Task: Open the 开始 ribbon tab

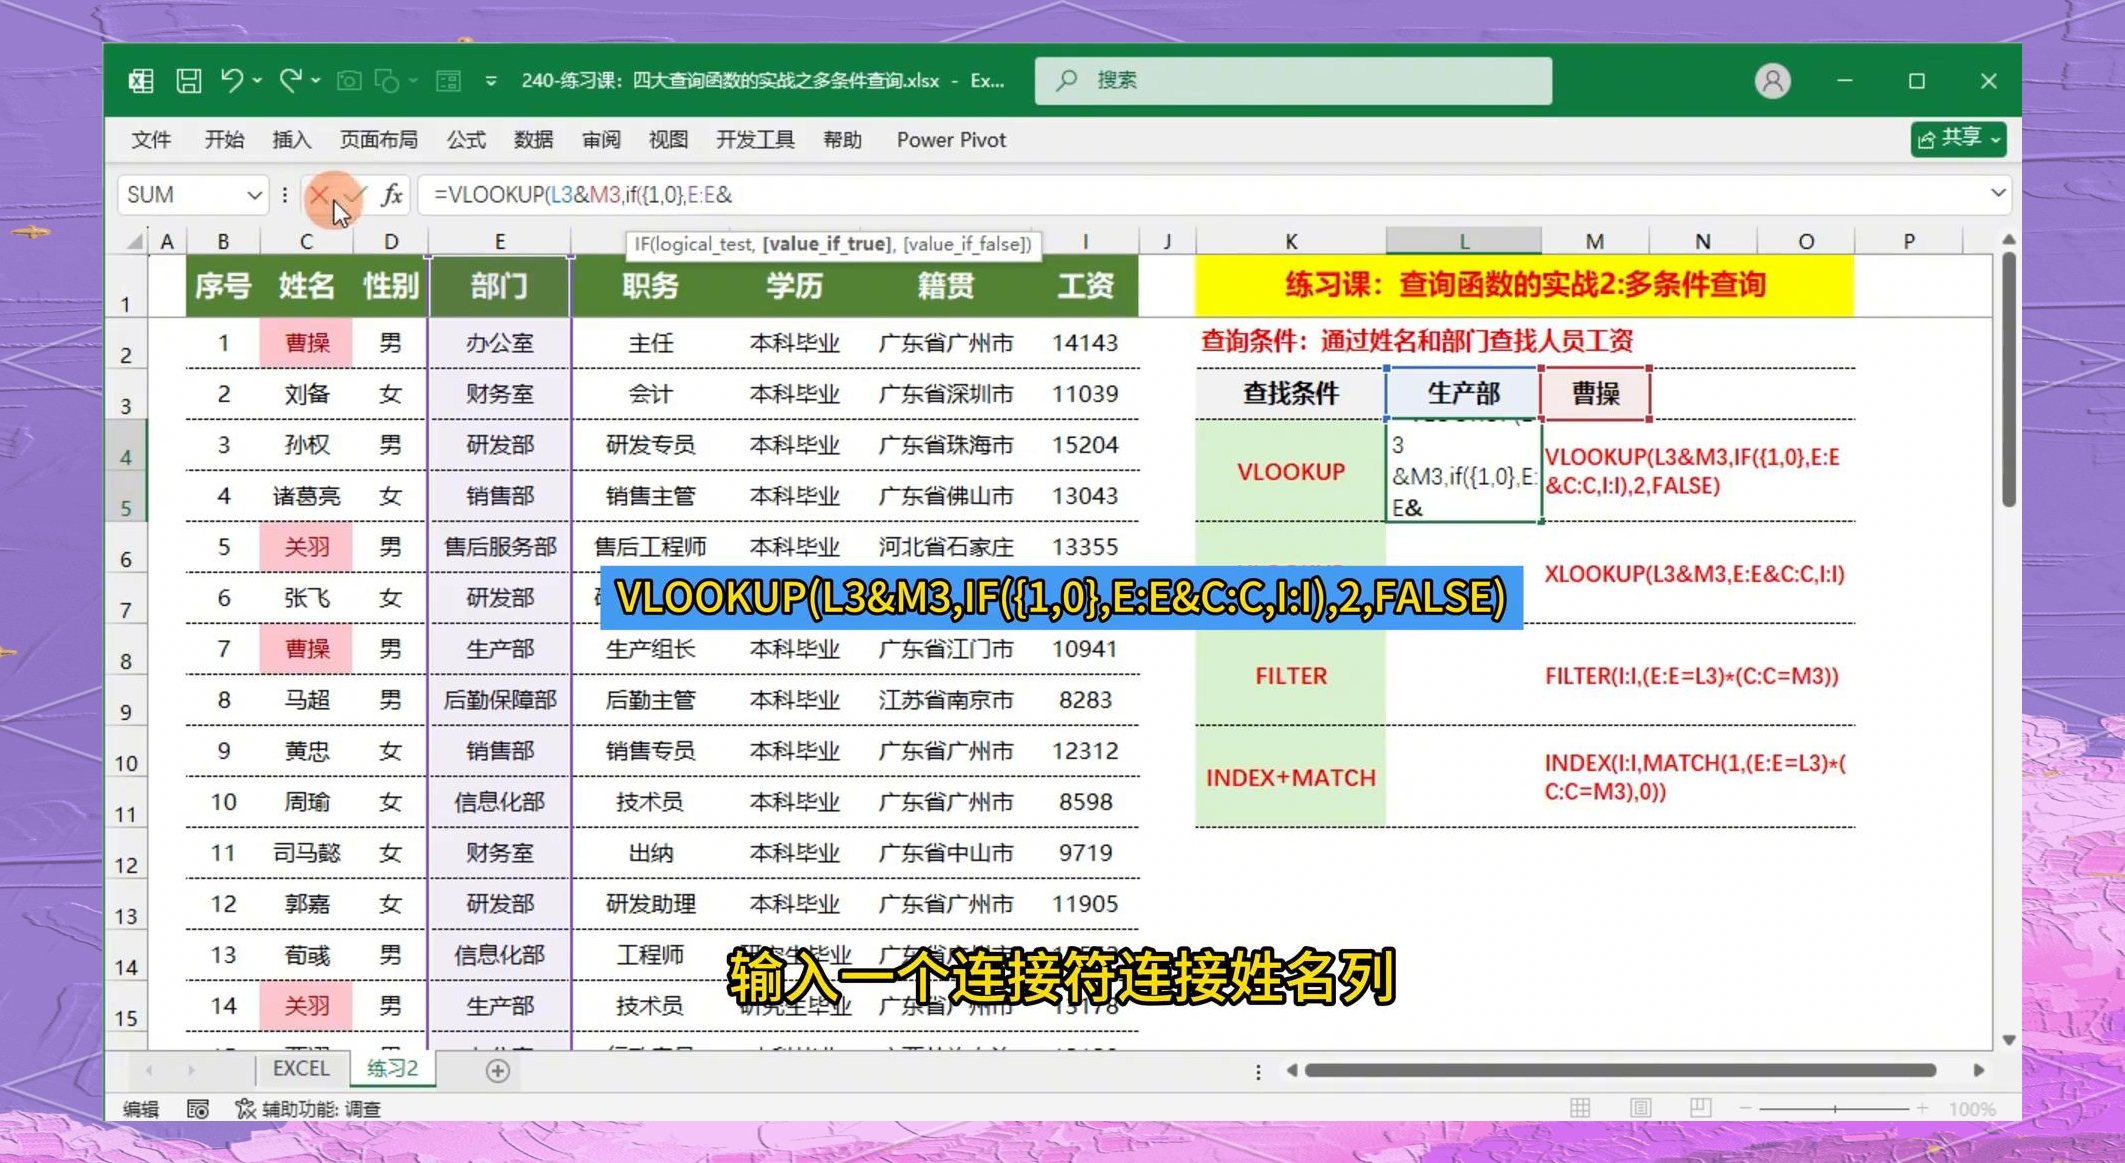Action: point(224,140)
